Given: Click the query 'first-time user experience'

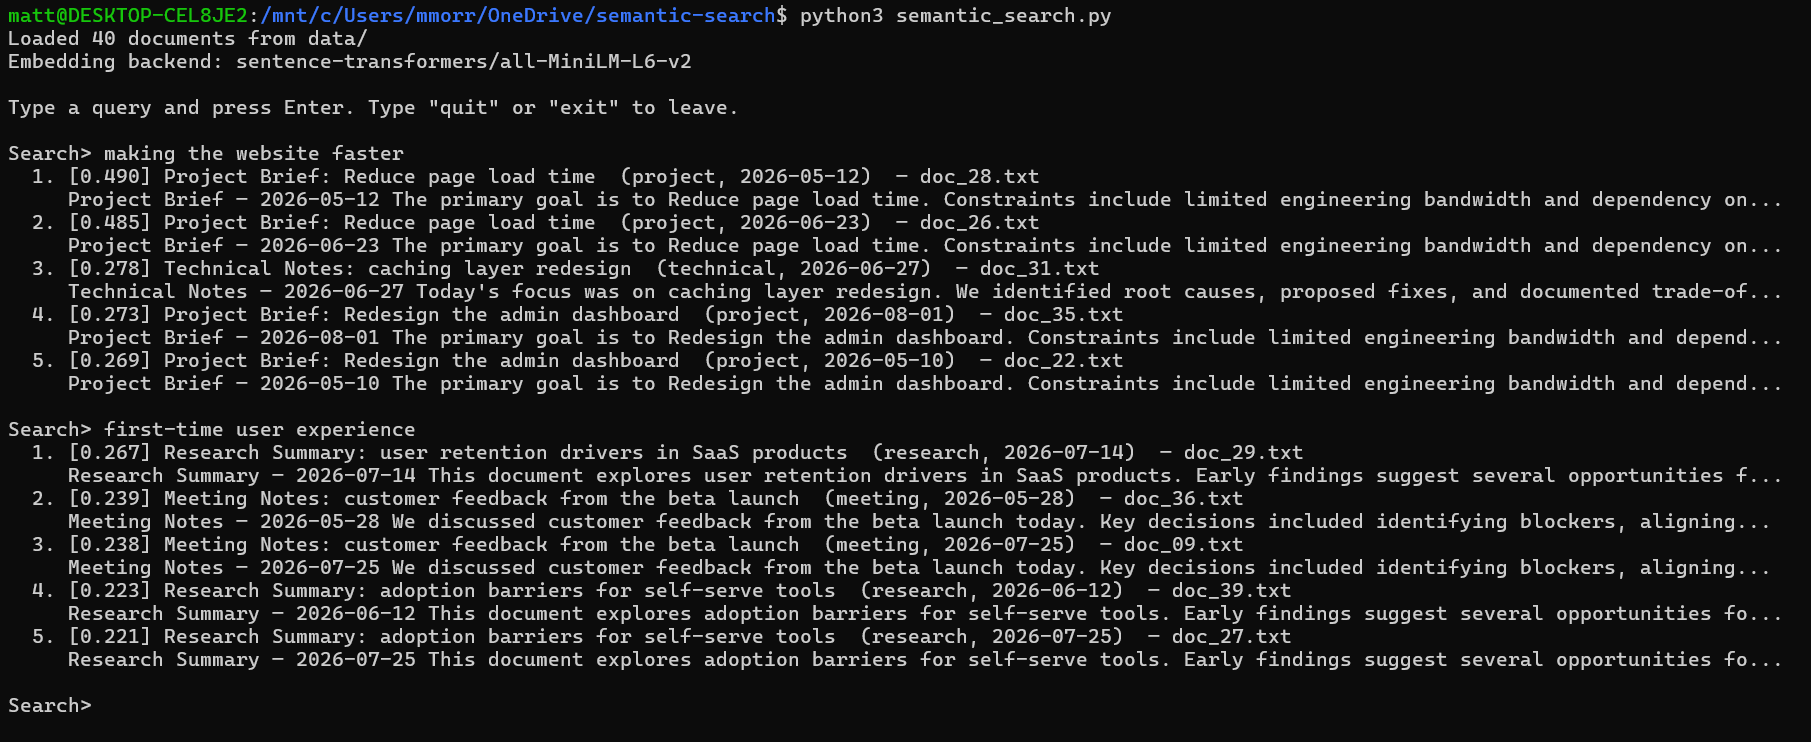Looking at the screenshot, I should [x=260, y=430].
